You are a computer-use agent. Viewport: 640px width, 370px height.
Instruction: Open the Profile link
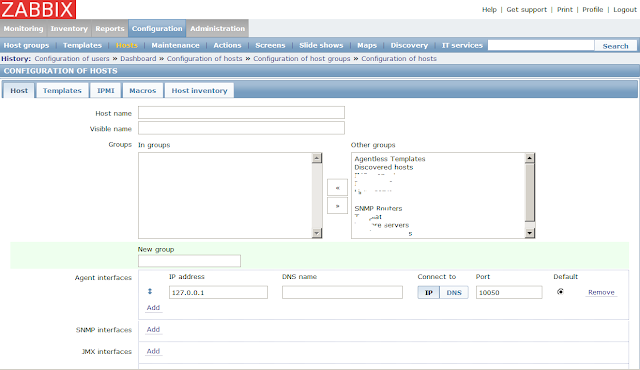(x=593, y=9)
